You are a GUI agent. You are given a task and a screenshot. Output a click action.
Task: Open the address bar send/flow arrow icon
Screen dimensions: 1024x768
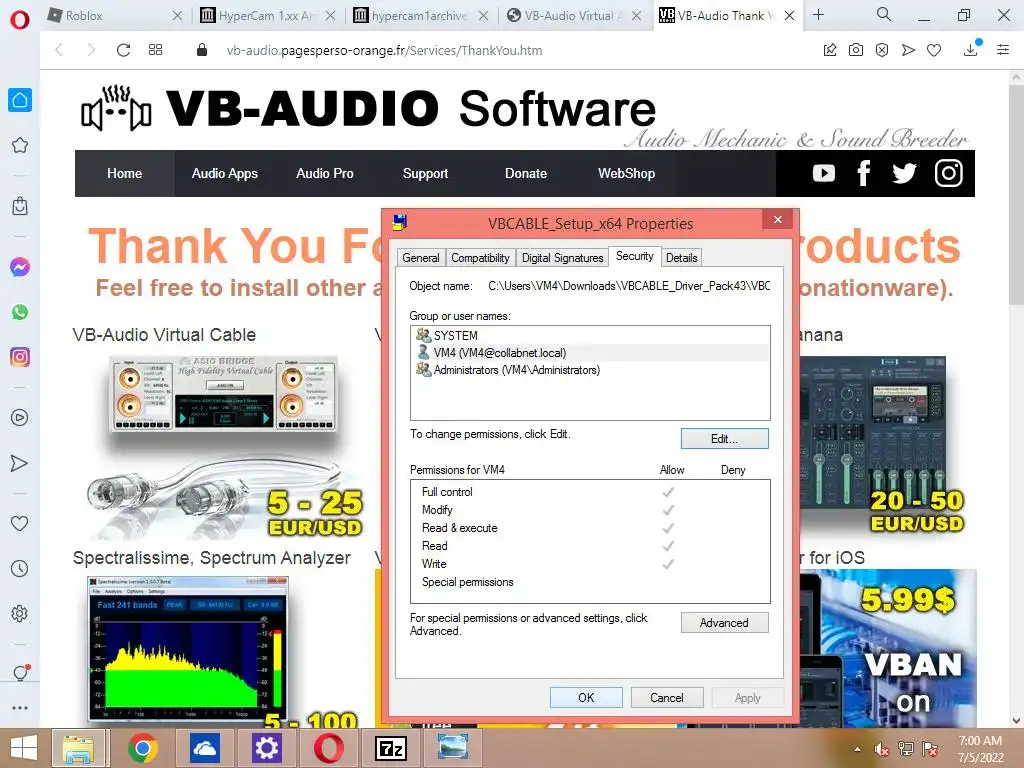point(908,50)
